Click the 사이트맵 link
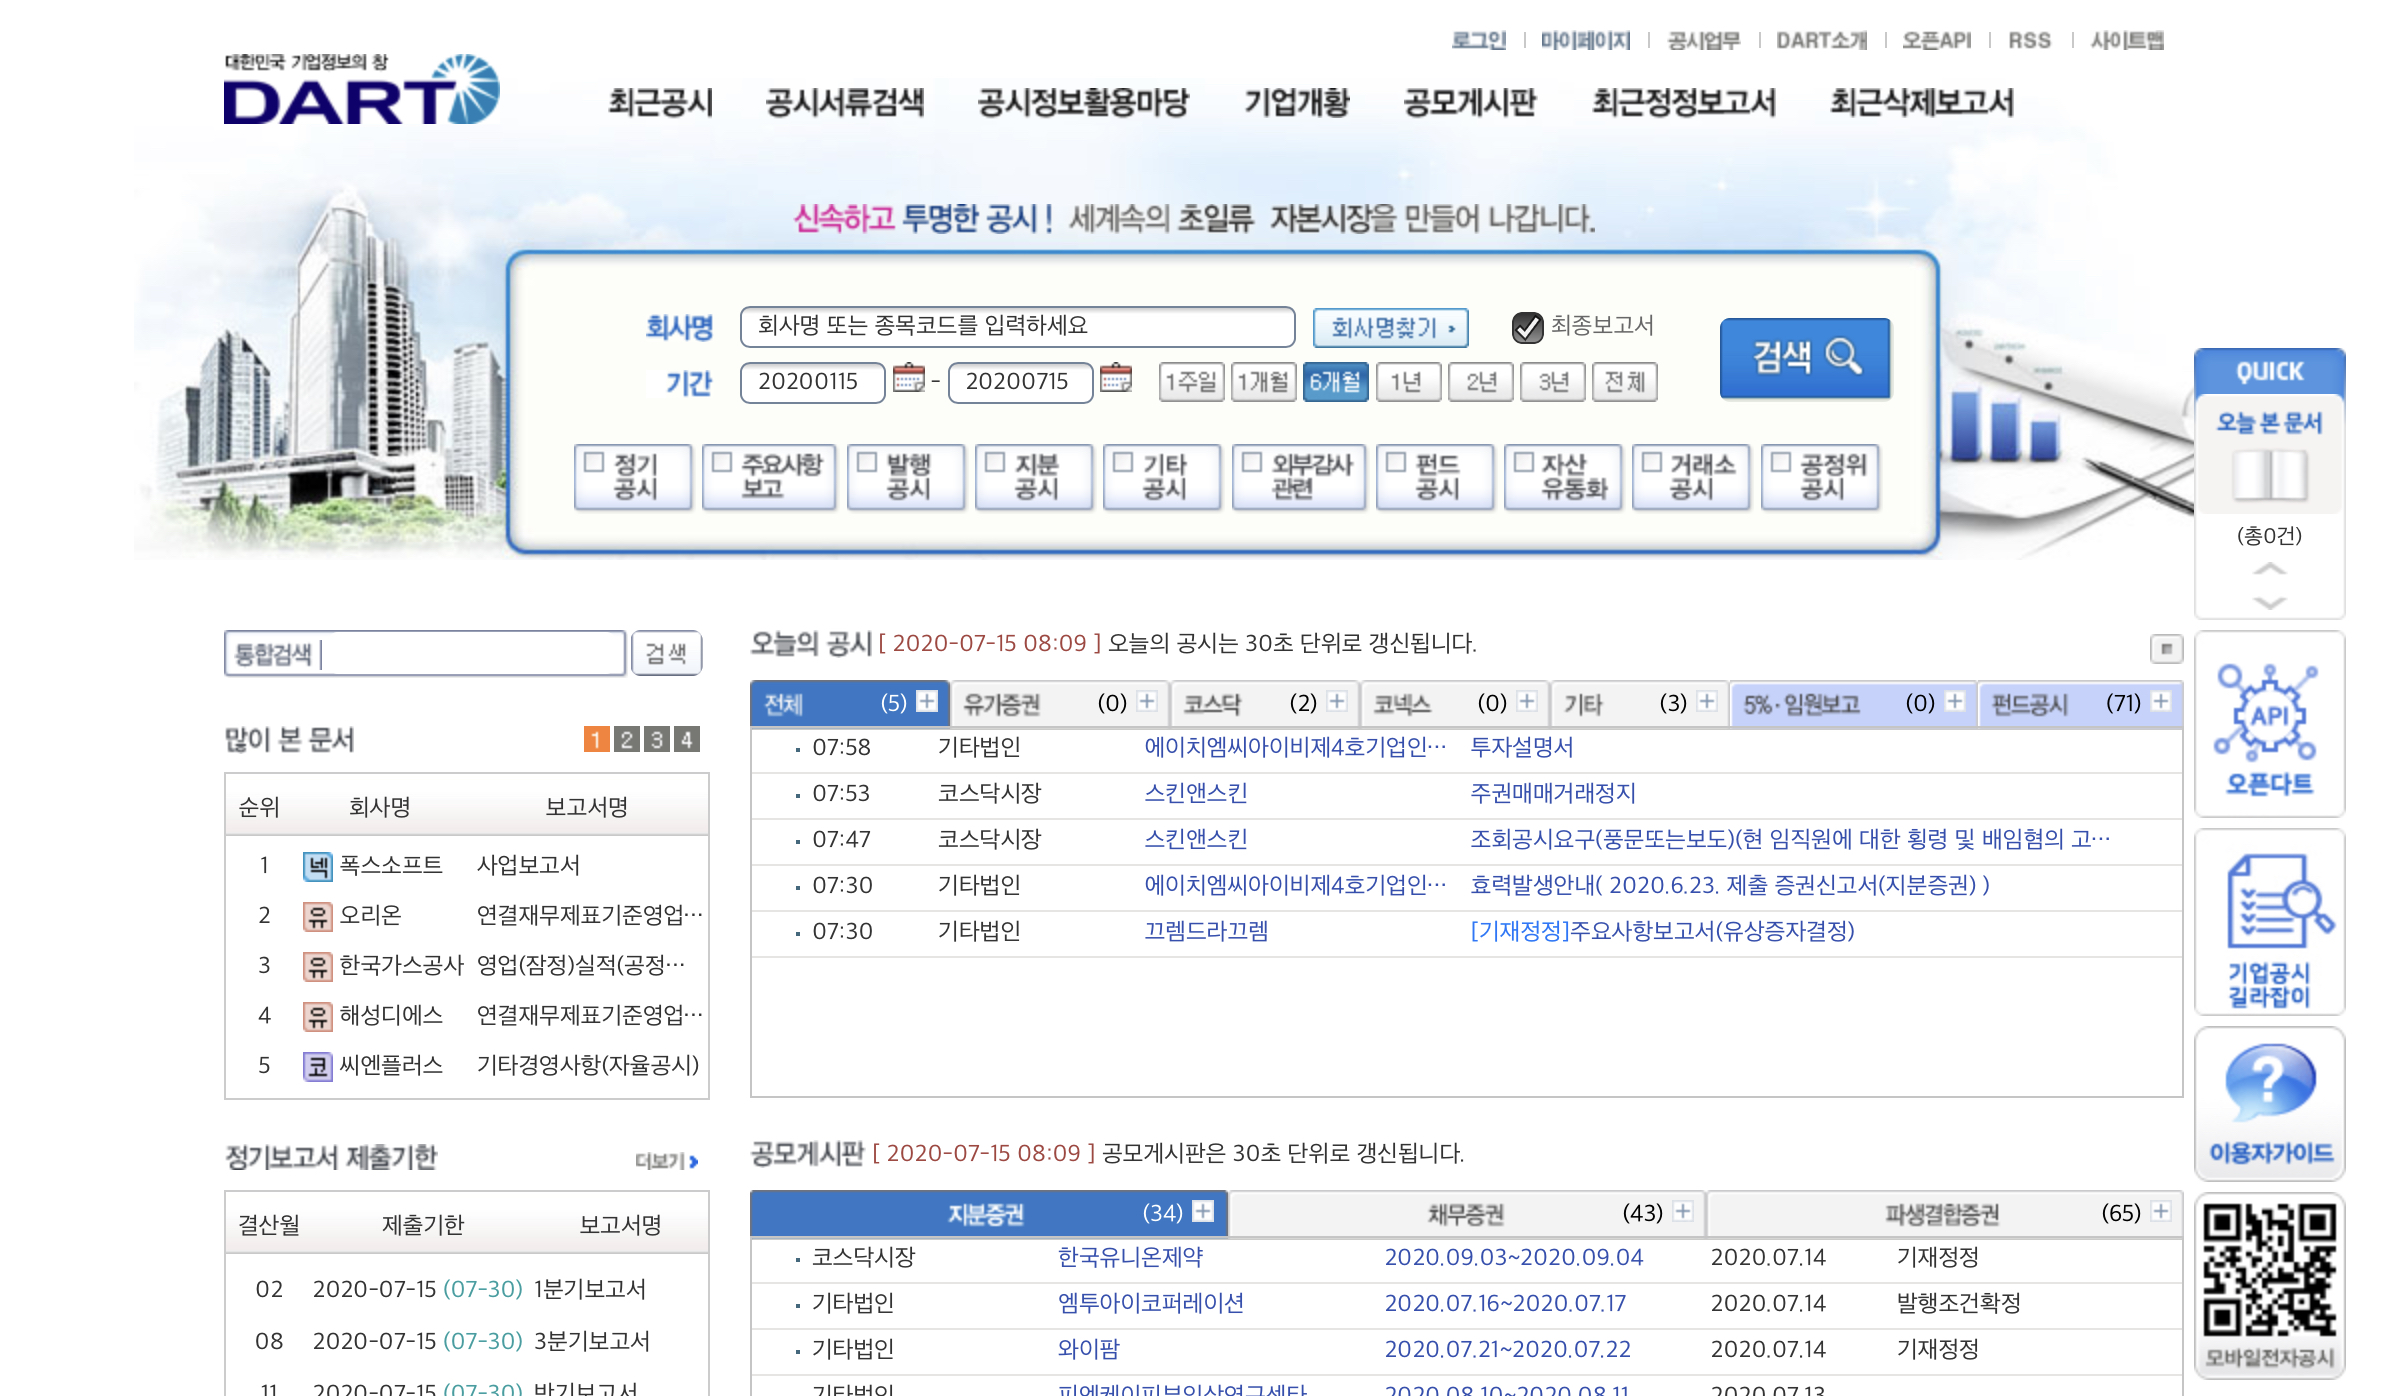Screen dimensions: 2388x1396 2127,40
